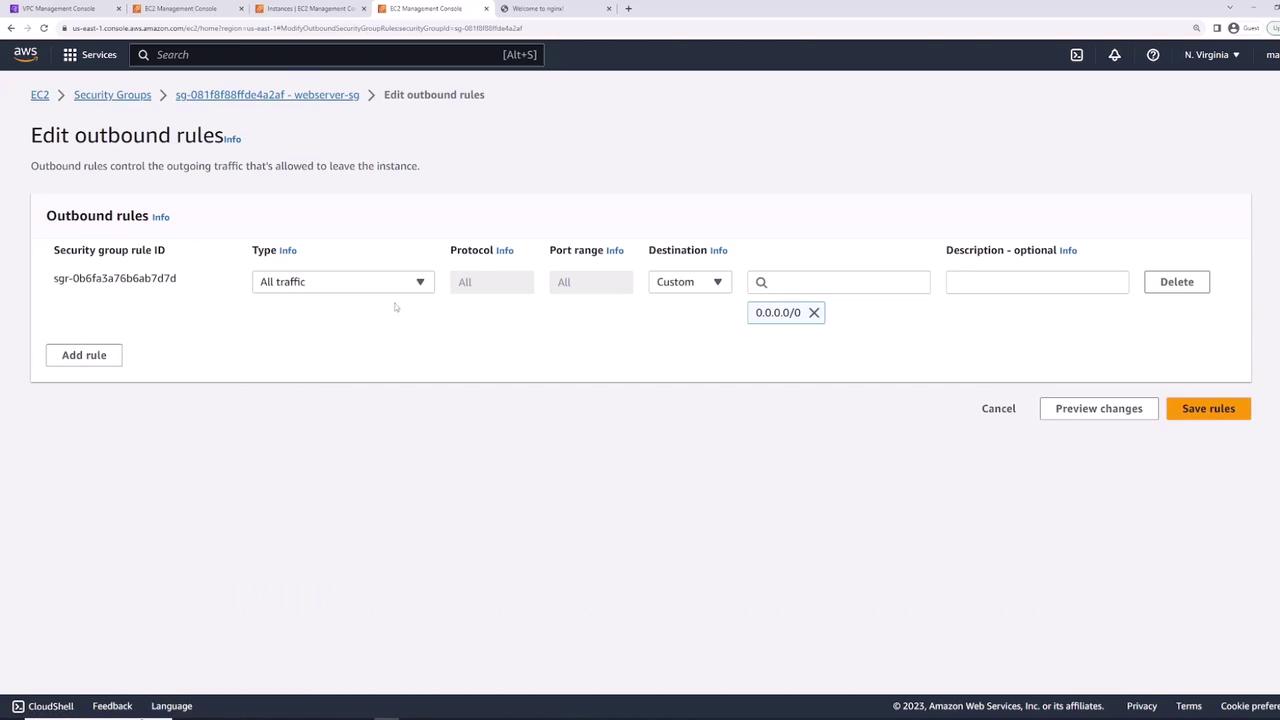Open the Destination Custom dropdown
Viewport: 1280px width, 720px height.
(690, 282)
